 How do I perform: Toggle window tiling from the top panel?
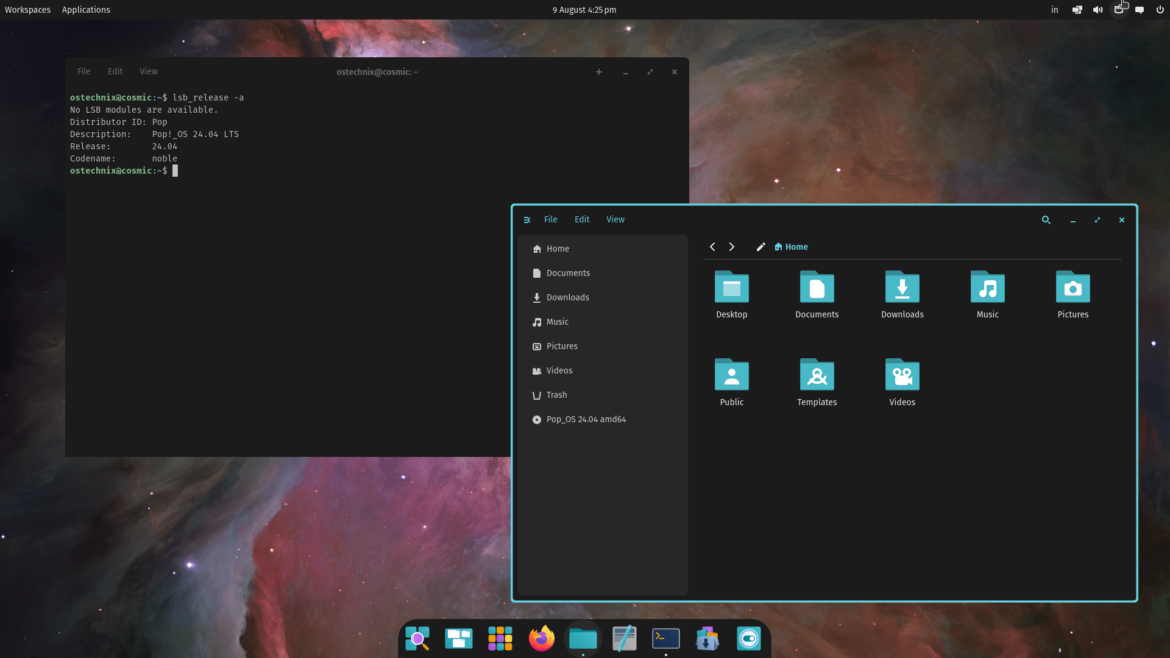(x=1076, y=9)
